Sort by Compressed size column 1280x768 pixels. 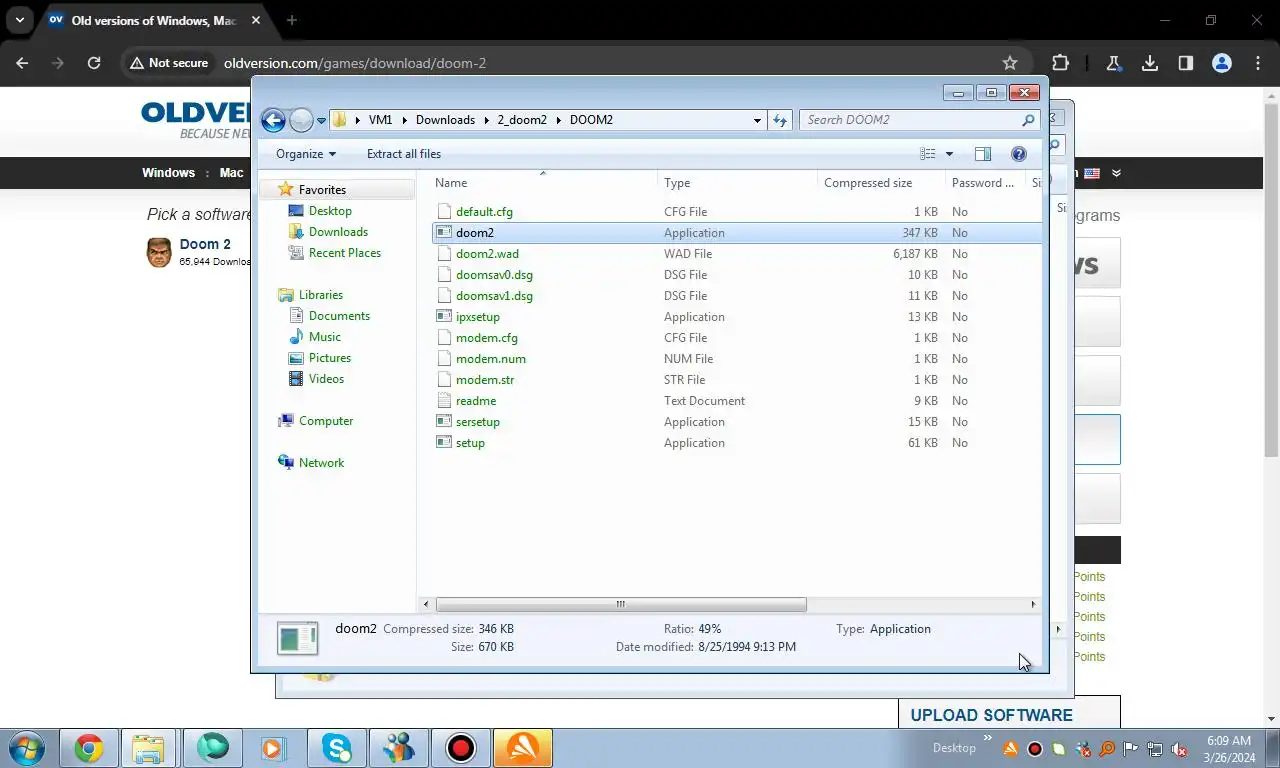880,183
